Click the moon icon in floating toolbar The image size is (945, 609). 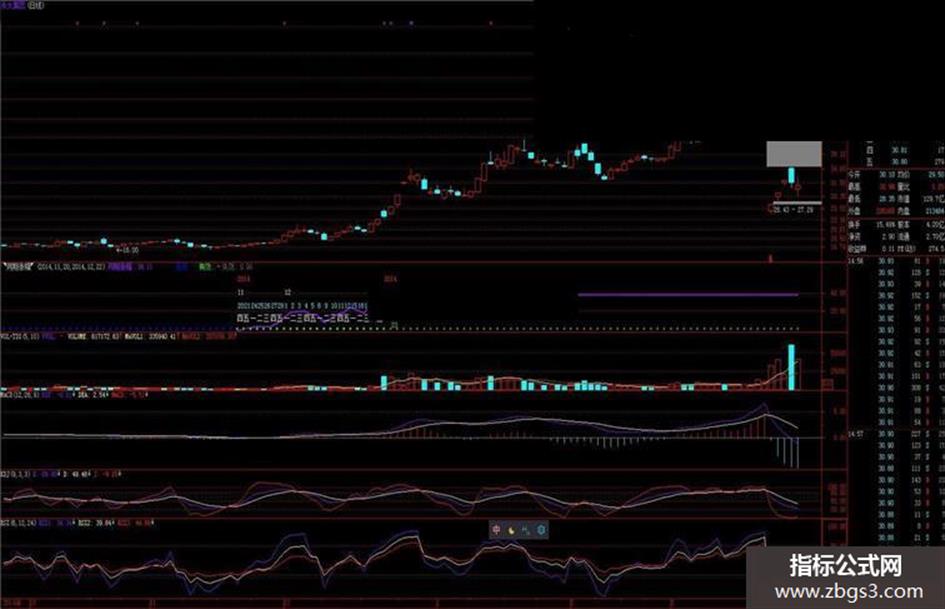(x=511, y=530)
